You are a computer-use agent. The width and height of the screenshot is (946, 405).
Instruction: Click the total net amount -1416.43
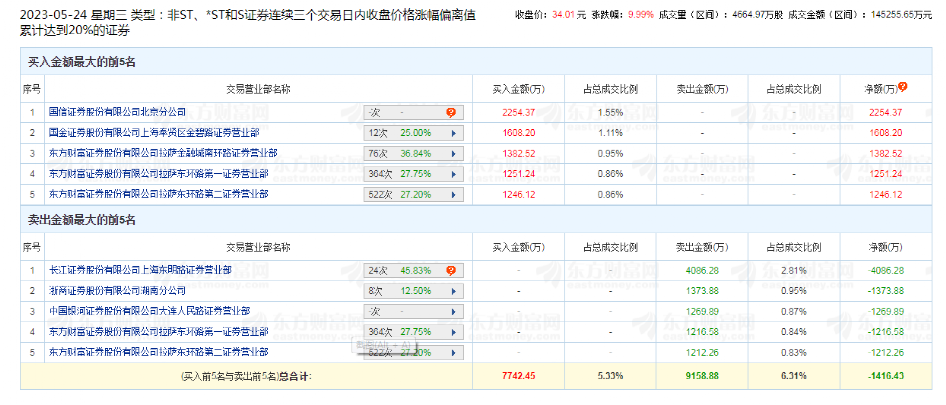pos(886,376)
